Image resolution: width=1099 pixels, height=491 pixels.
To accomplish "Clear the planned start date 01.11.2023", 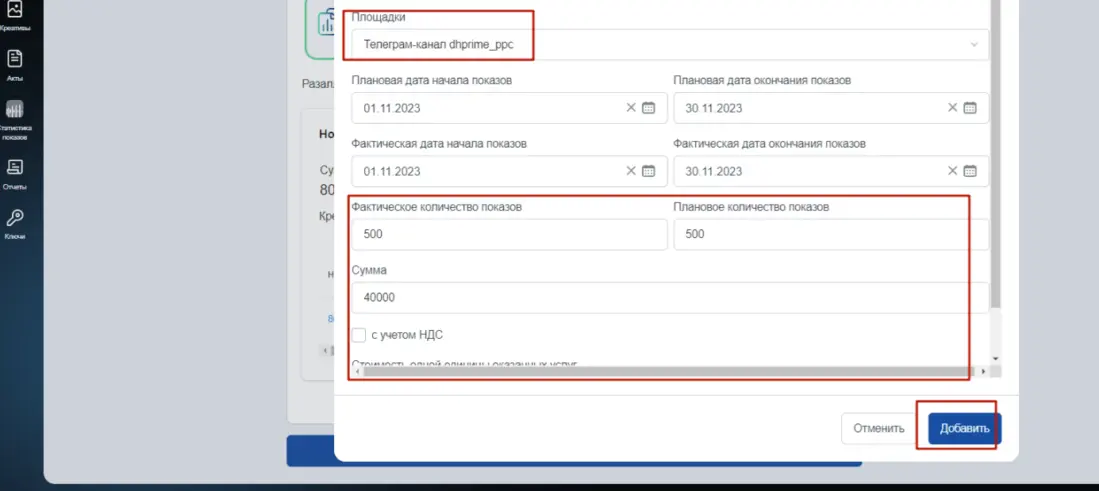I will coord(630,108).
